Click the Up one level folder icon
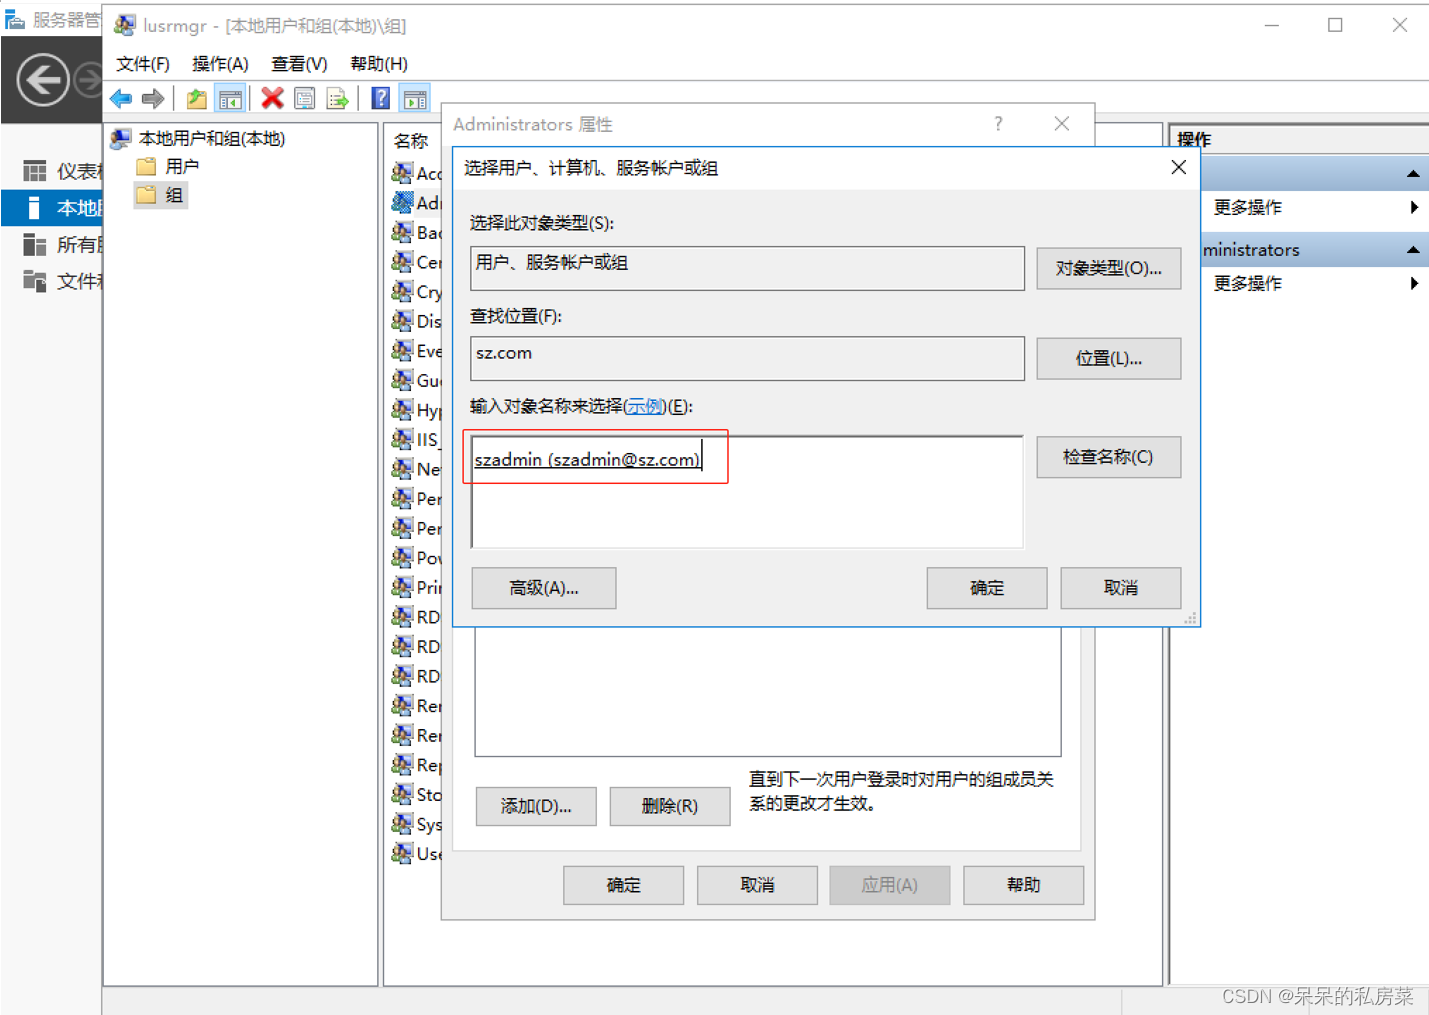 (197, 98)
